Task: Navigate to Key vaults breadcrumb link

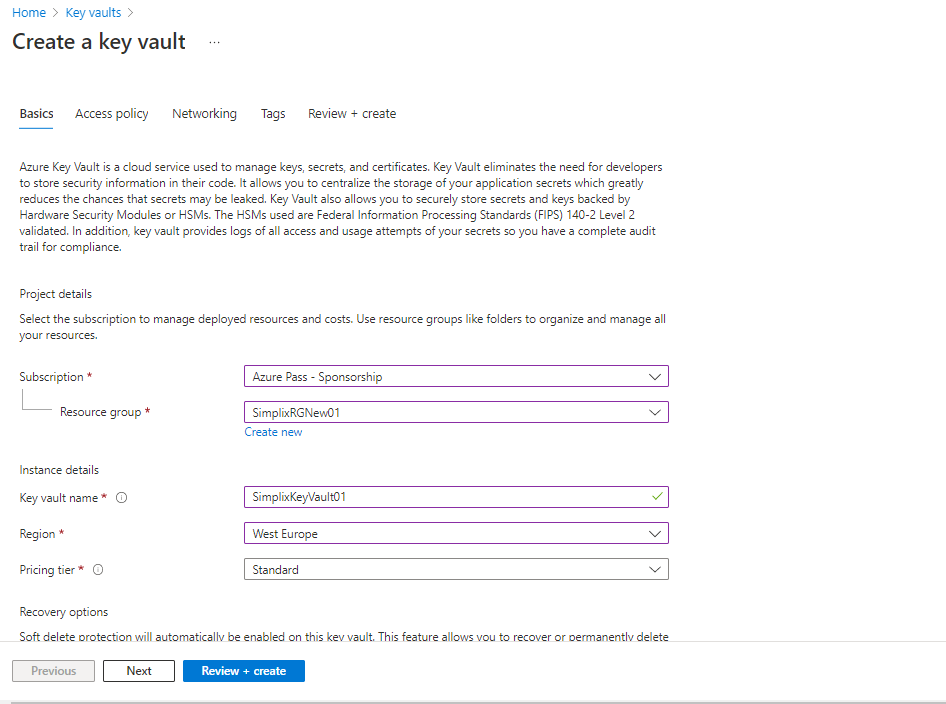Action: click(x=93, y=13)
